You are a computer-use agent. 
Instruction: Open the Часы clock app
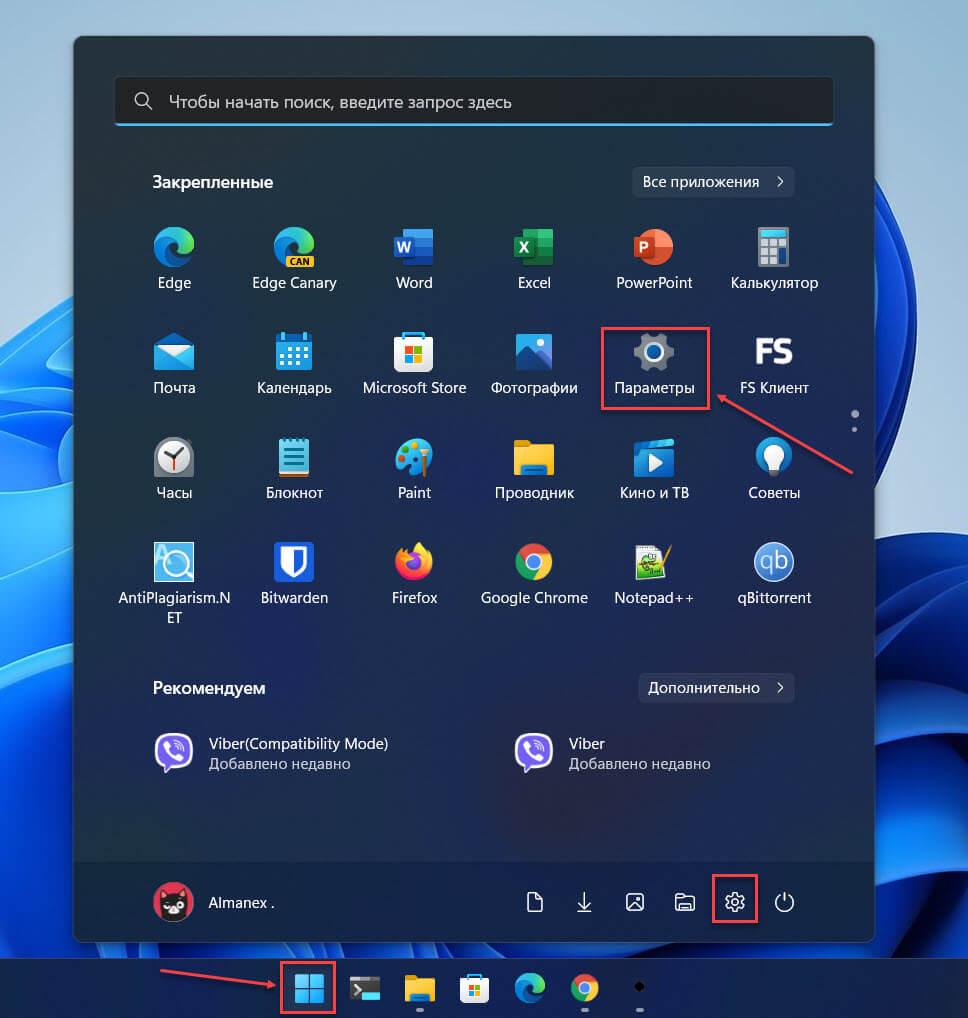tap(174, 468)
